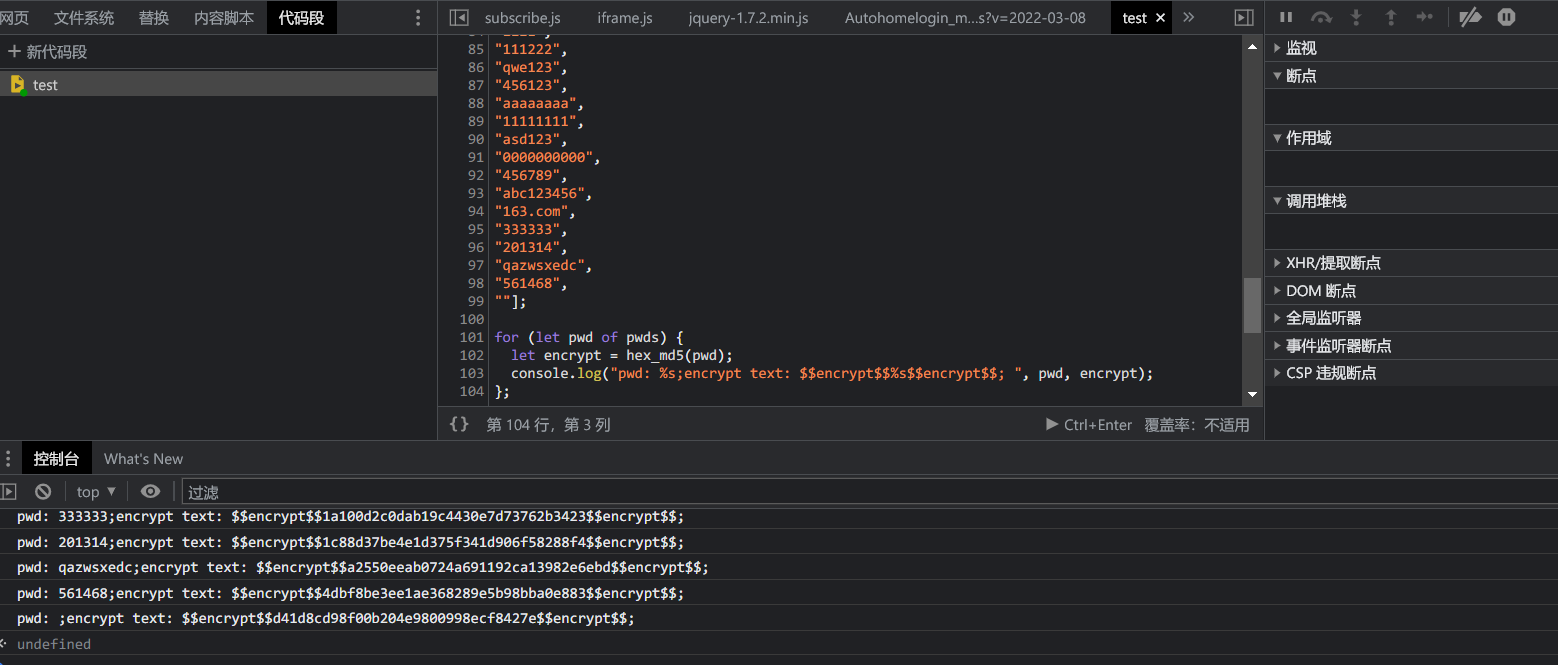Switch to the What's New drawer tab
Image resolution: width=1558 pixels, height=665 pixels.
pyautogui.click(x=143, y=459)
